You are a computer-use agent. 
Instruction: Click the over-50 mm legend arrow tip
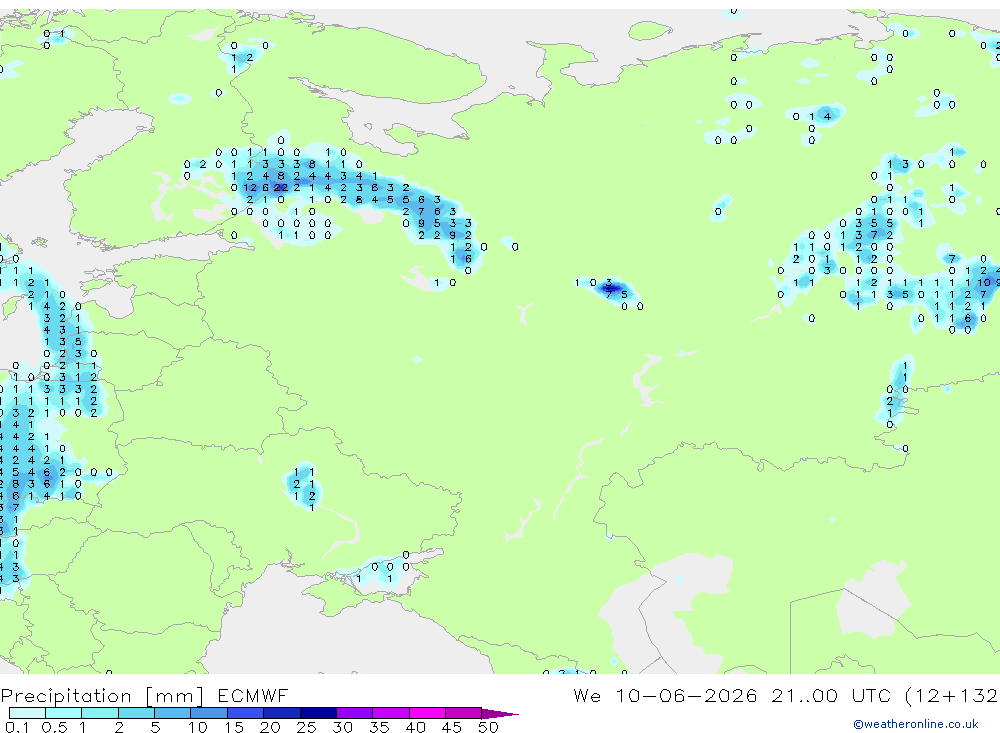(x=500, y=713)
